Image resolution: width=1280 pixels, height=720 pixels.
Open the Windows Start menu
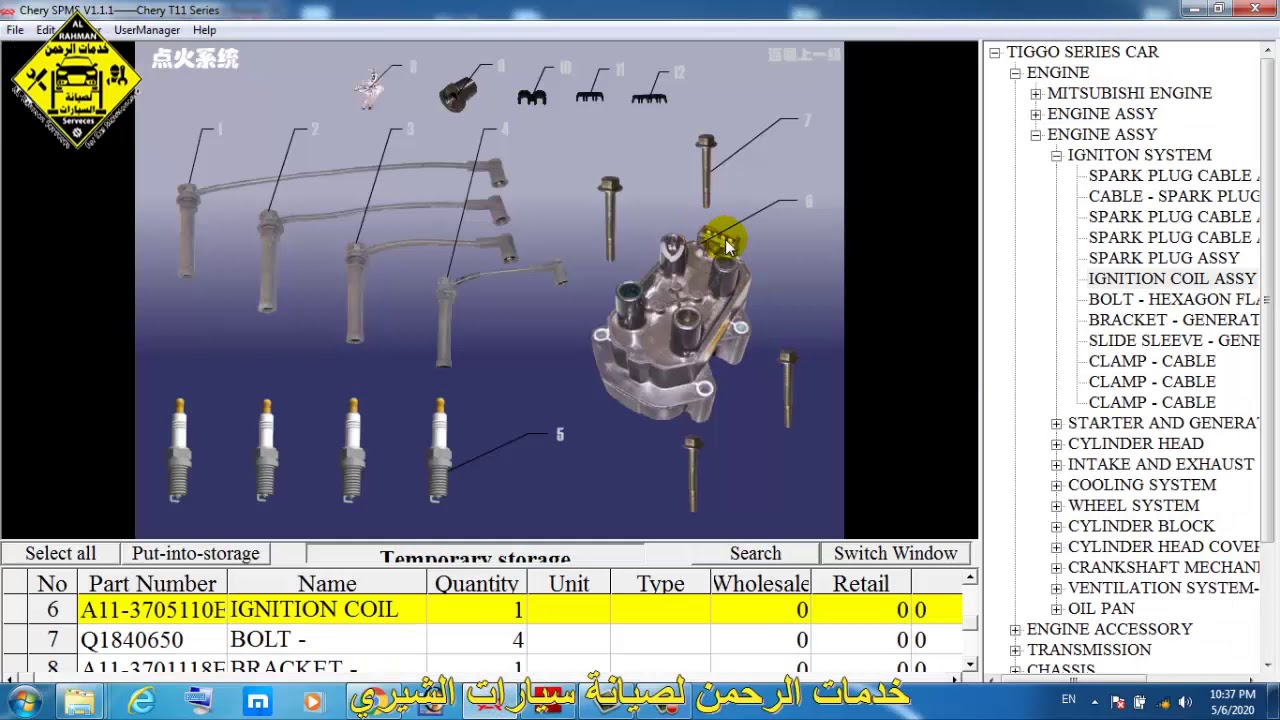coord(24,701)
